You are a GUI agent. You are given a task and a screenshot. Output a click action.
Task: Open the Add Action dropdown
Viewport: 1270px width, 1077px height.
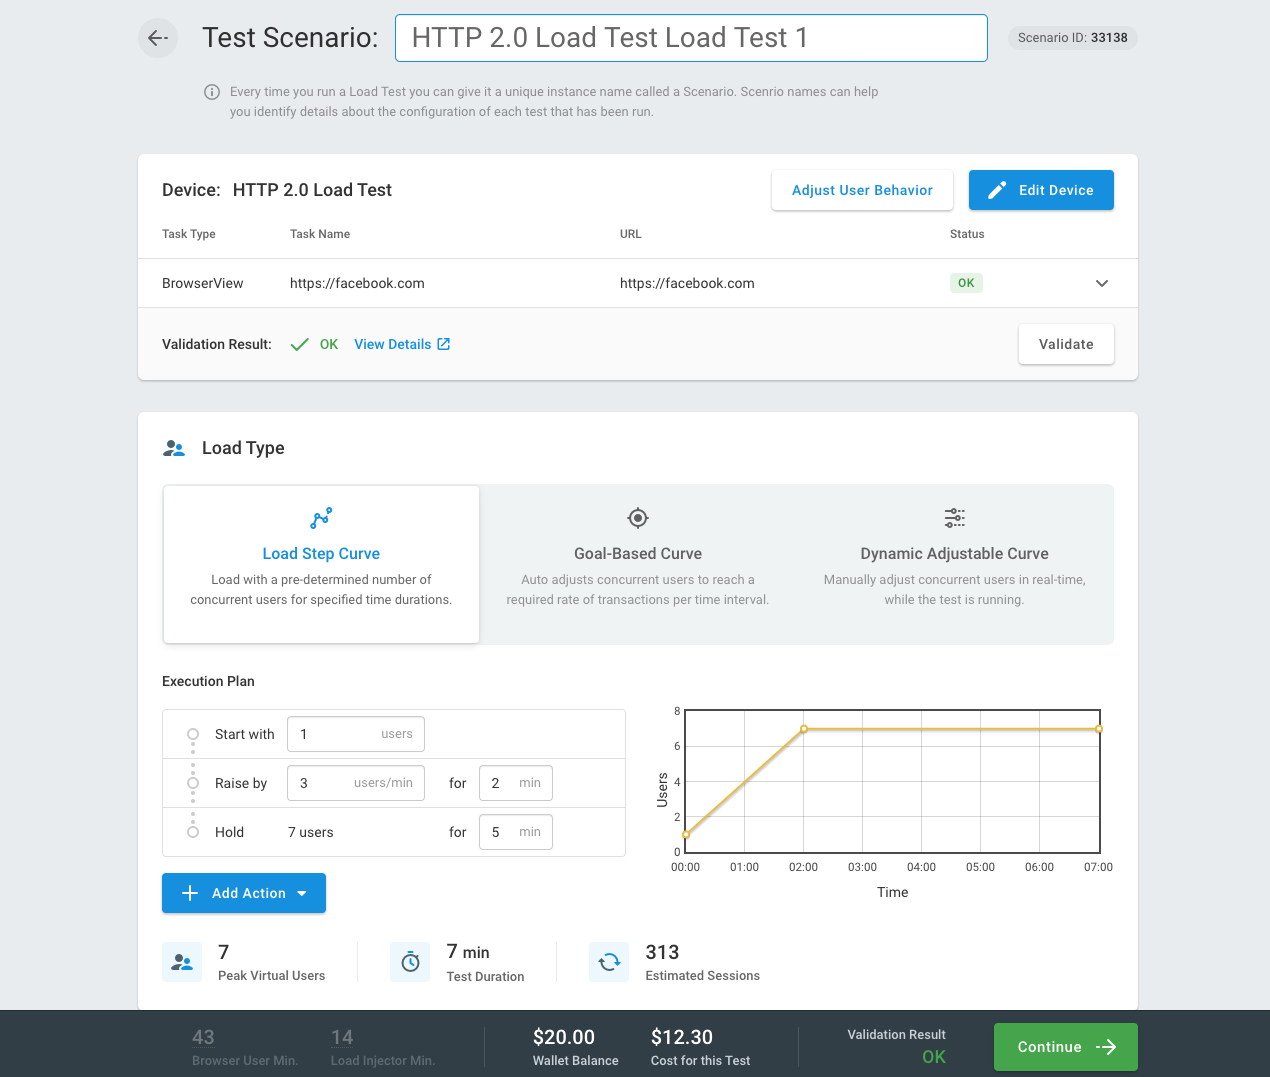coord(243,893)
